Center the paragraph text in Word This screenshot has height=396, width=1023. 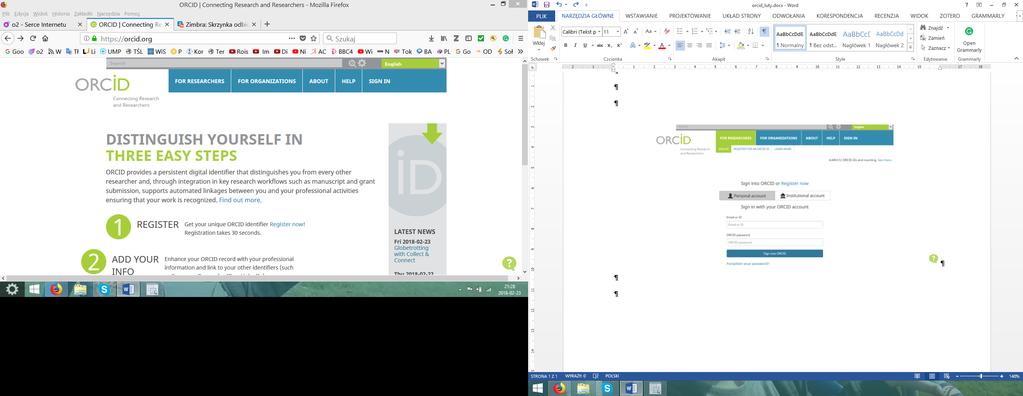pyautogui.click(x=690, y=46)
